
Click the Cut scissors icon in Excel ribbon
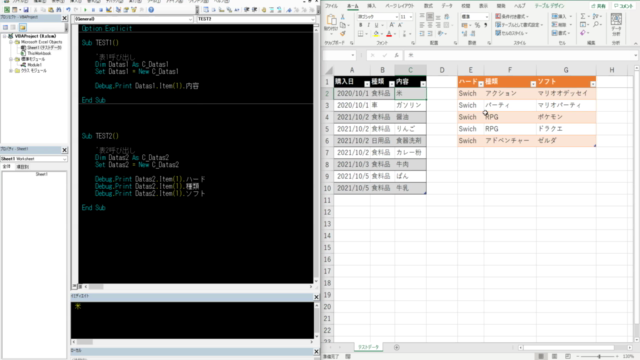pos(342,17)
